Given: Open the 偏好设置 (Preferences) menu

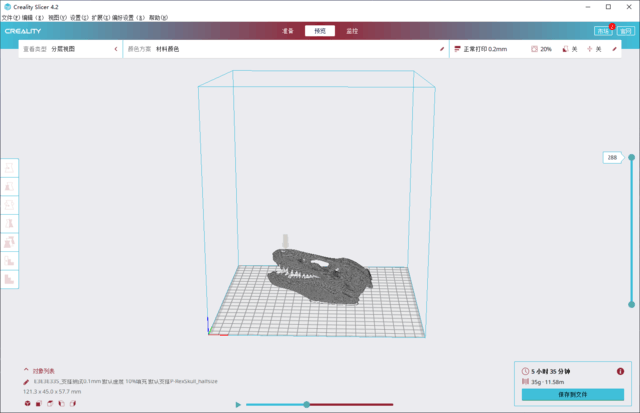Looking at the screenshot, I should point(128,18).
